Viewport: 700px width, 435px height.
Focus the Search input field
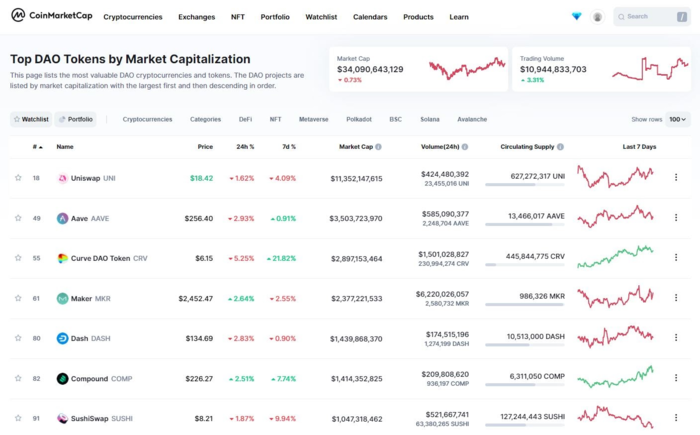click(652, 17)
